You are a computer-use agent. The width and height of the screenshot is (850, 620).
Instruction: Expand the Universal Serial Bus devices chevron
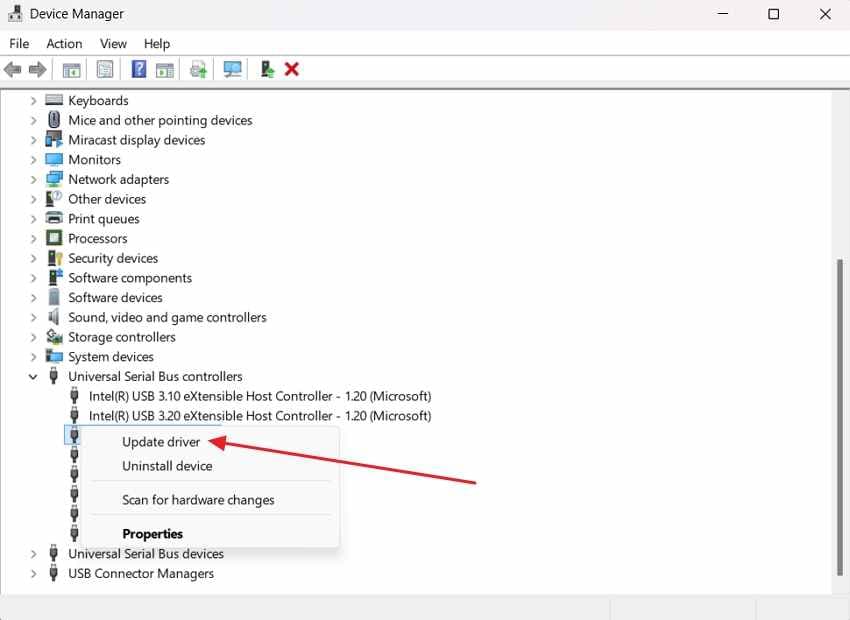pos(34,554)
